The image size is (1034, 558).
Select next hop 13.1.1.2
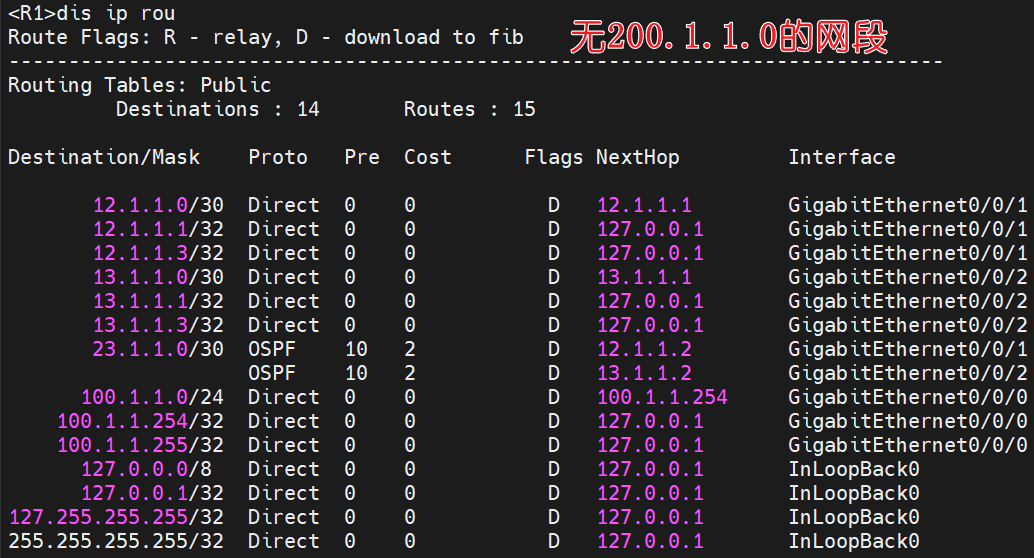point(644,373)
